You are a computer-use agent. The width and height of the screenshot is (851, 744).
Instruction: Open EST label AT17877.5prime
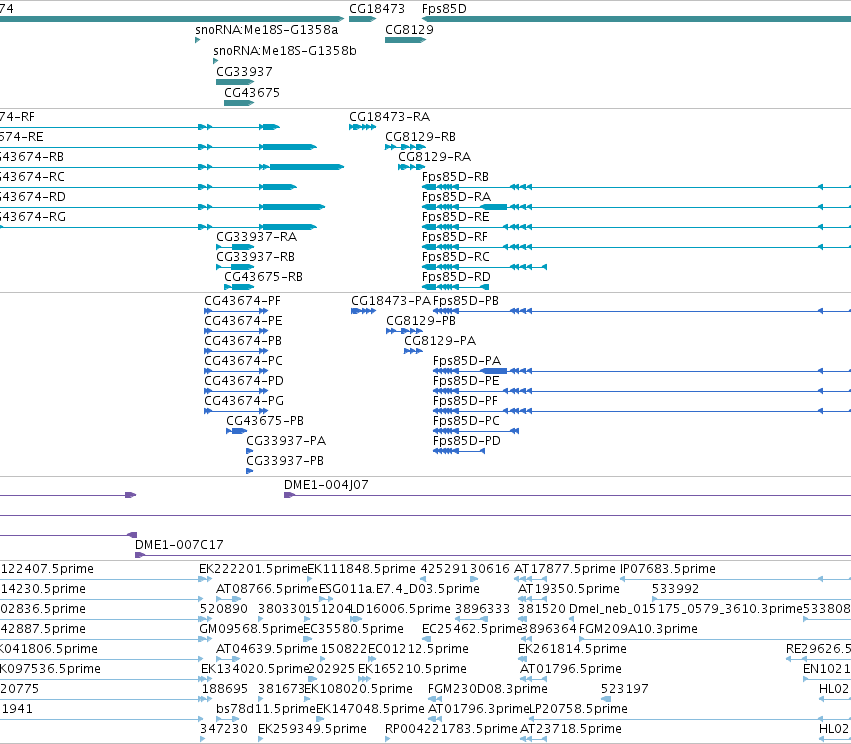tap(564, 569)
